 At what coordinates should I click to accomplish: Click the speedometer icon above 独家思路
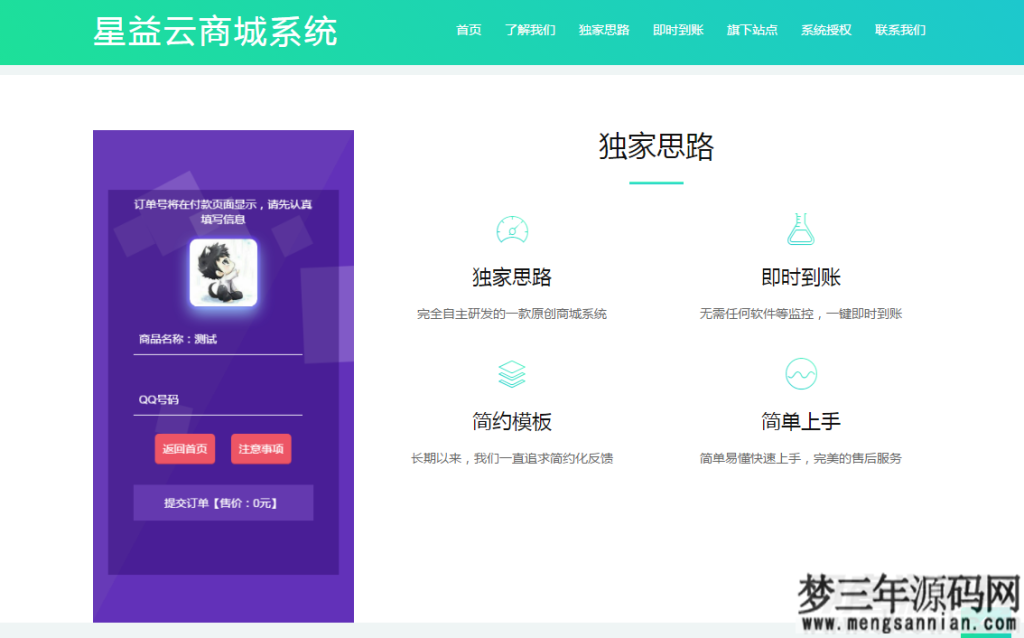click(512, 229)
